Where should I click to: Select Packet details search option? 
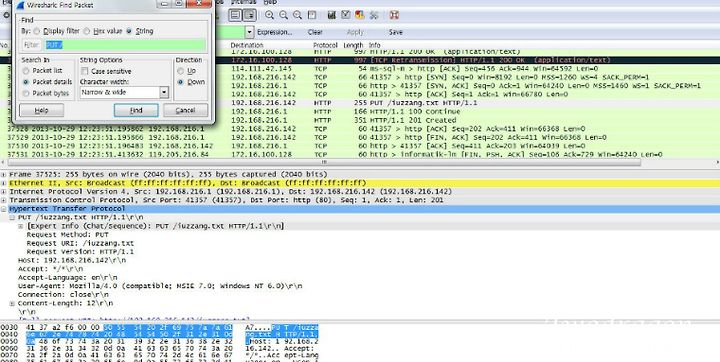(x=26, y=82)
